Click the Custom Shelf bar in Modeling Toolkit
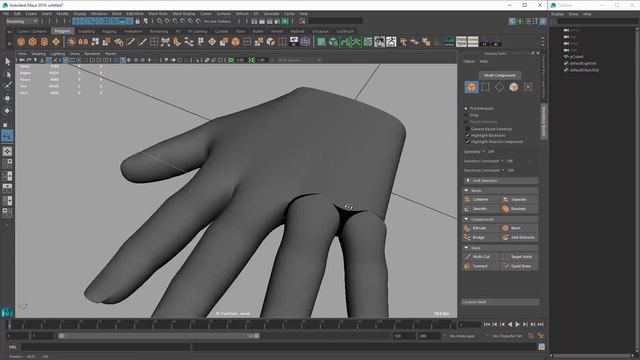The width and height of the screenshot is (640, 360). (x=500, y=302)
